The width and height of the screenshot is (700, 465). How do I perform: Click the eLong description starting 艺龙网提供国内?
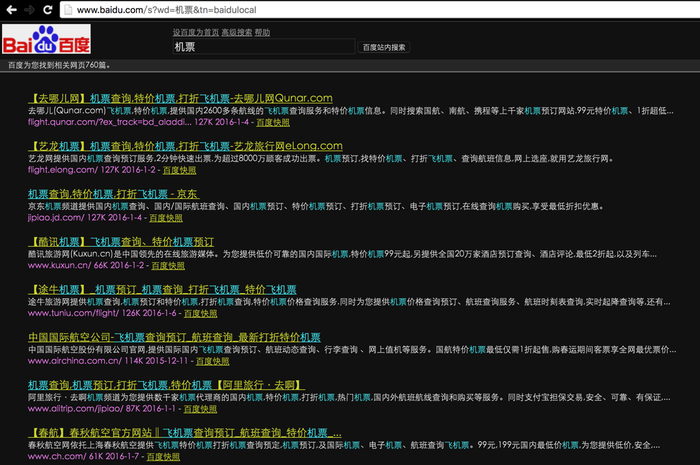click(x=321, y=158)
